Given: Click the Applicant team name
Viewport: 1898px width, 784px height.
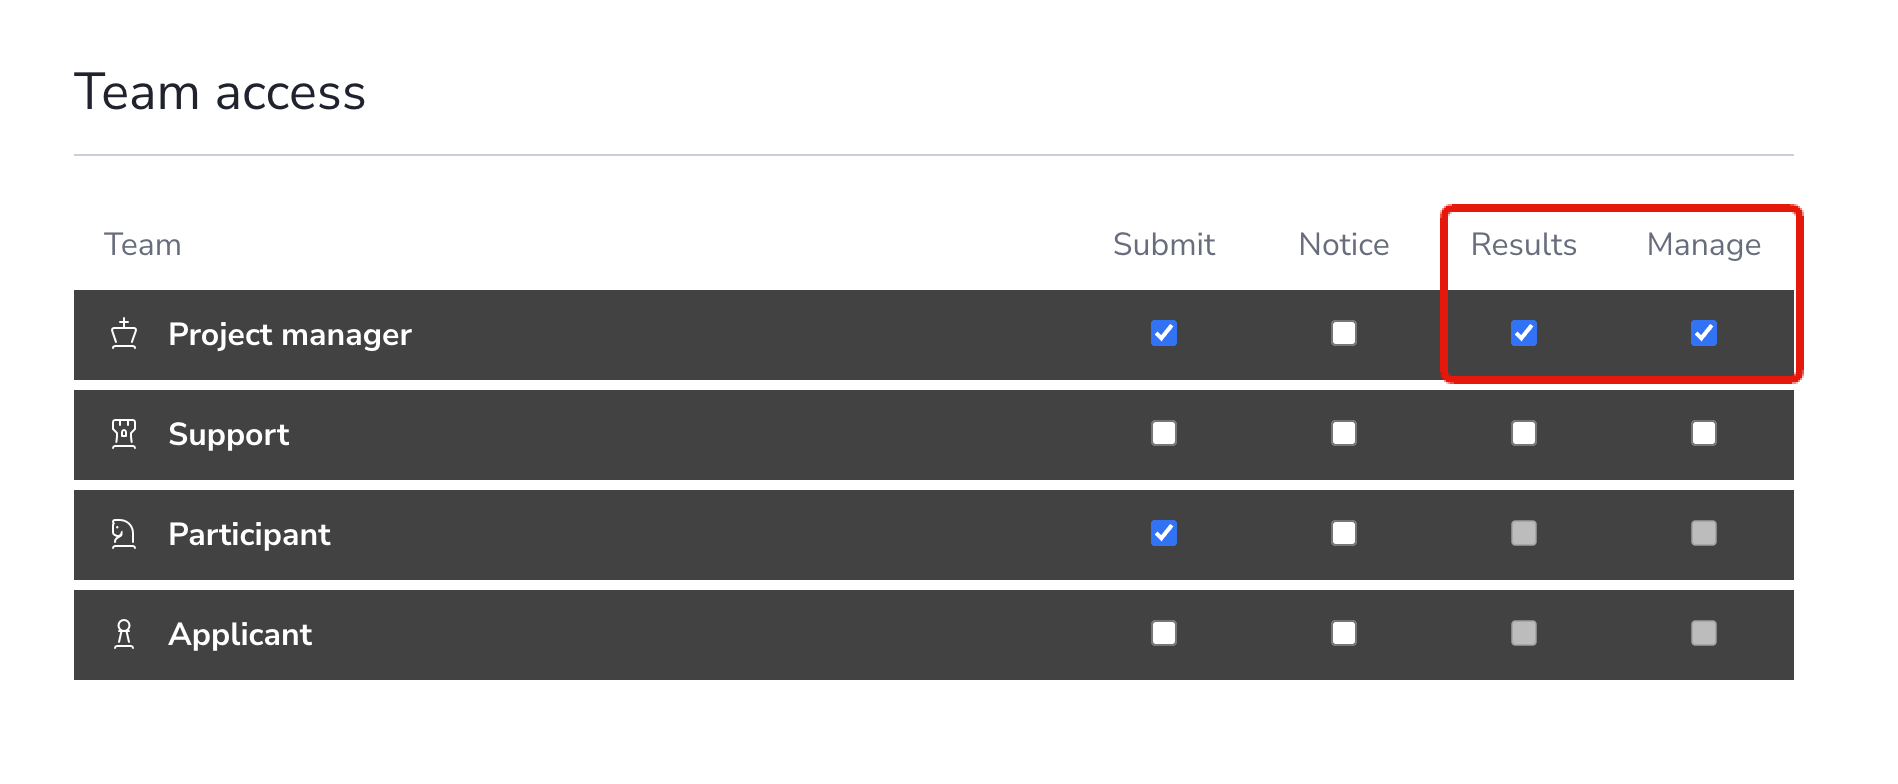Looking at the screenshot, I should [x=240, y=635].
